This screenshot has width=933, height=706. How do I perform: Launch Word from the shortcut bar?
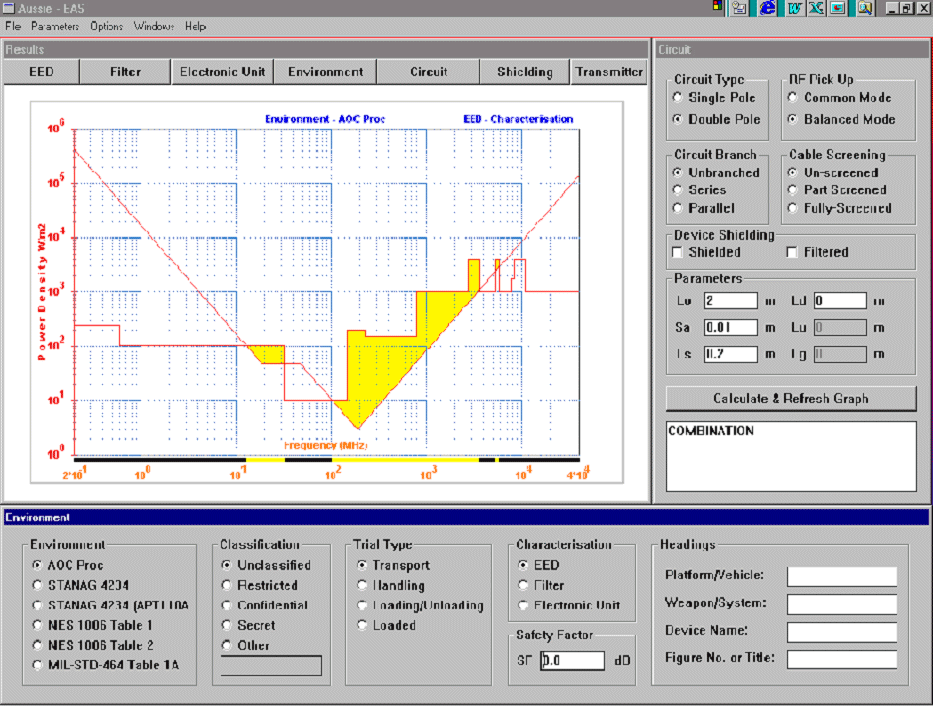pyautogui.click(x=794, y=8)
